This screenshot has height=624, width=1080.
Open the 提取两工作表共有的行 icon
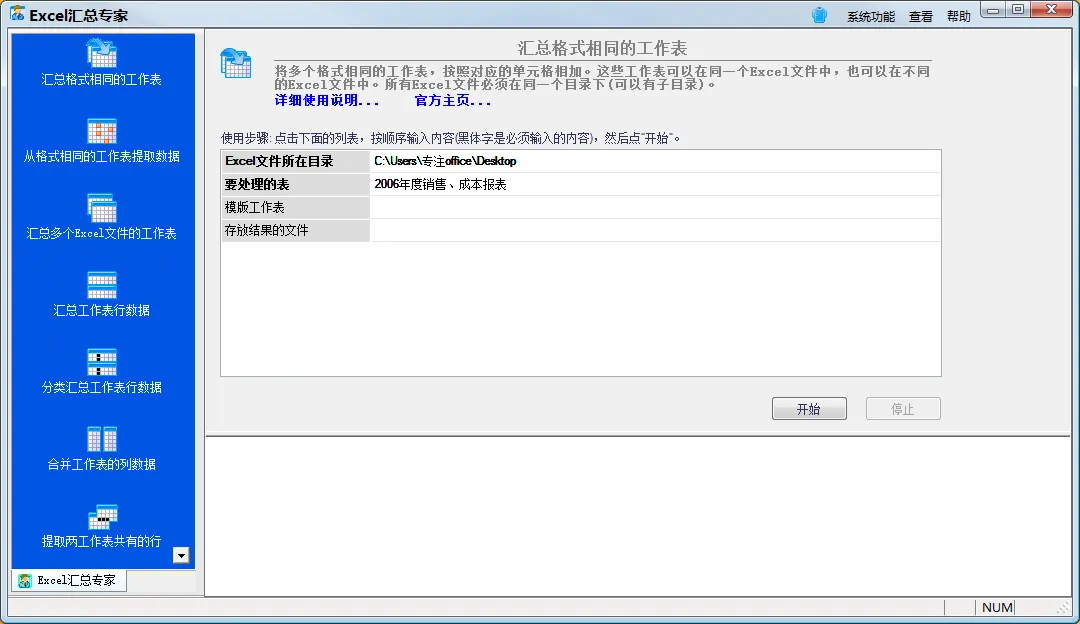(x=101, y=517)
